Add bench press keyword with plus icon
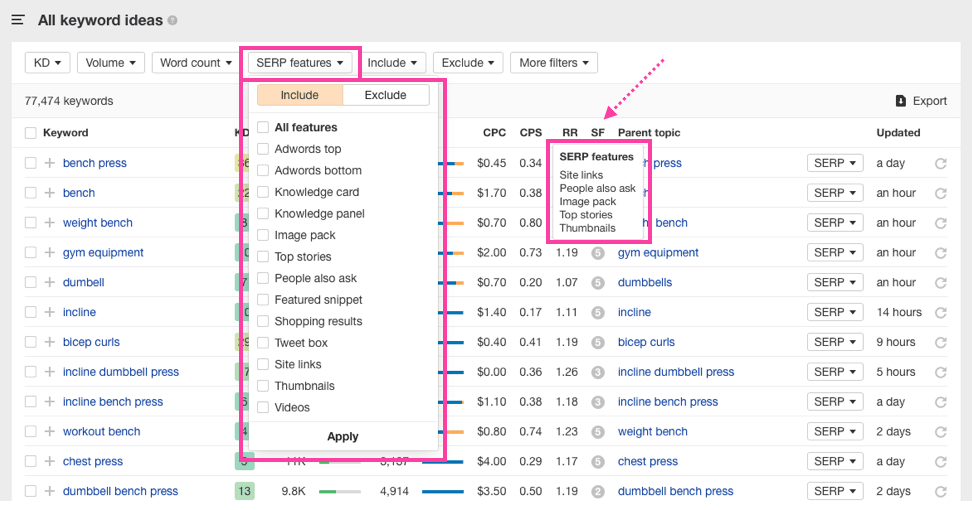This screenshot has width=972, height=510. click(50, 163)
